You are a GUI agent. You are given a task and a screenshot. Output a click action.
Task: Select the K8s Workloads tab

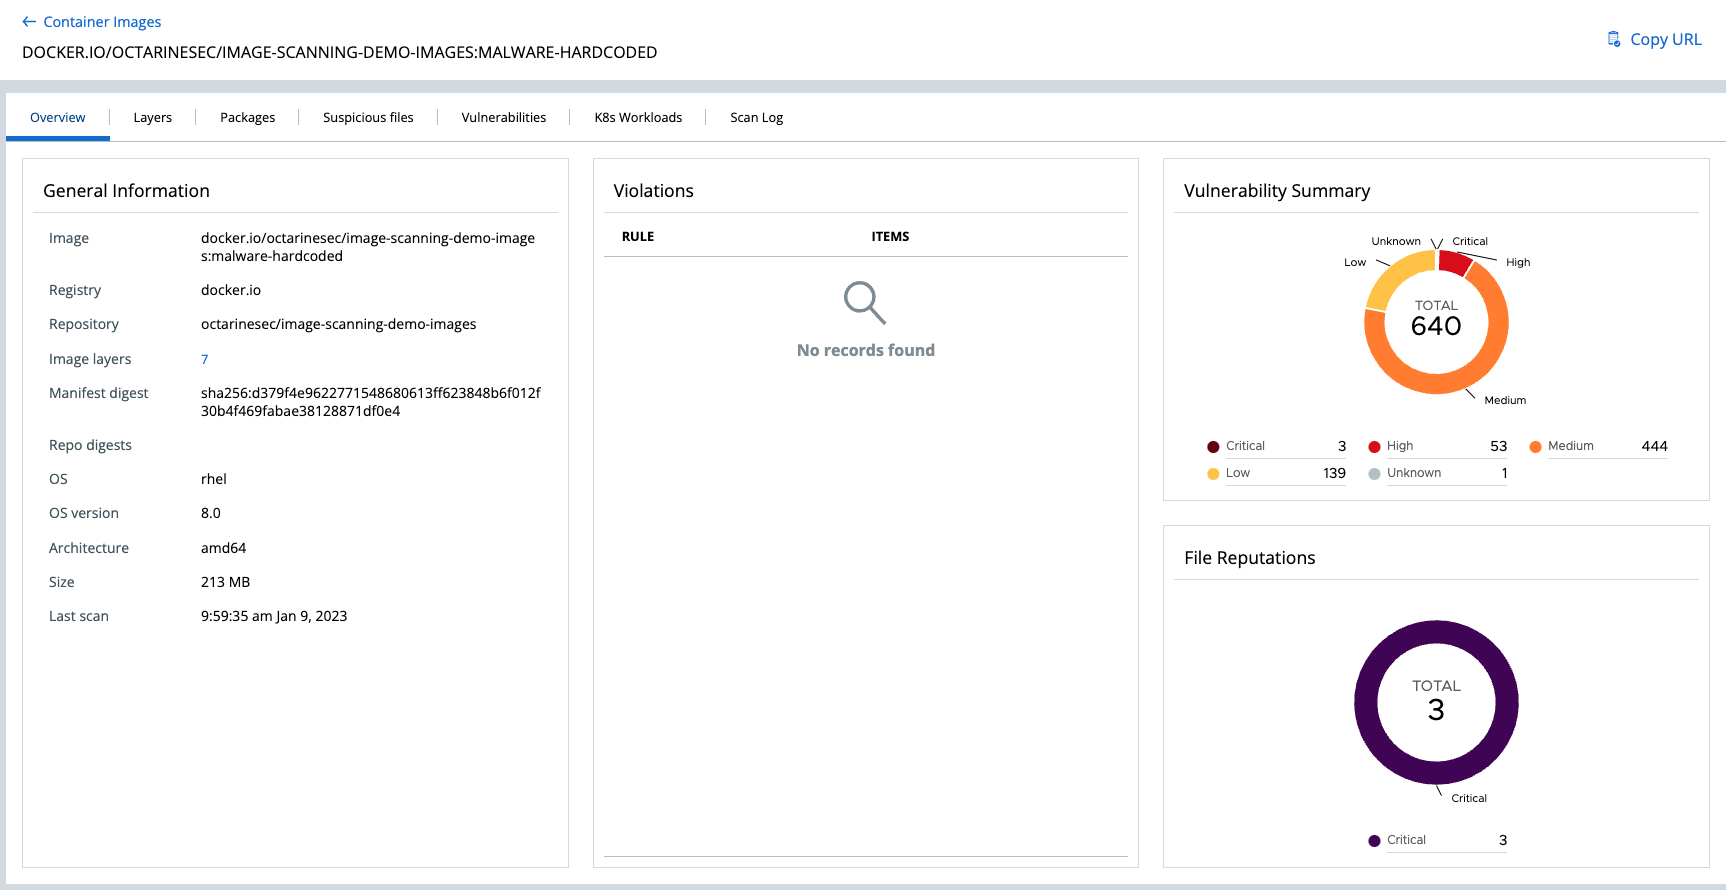coord(638,118)
